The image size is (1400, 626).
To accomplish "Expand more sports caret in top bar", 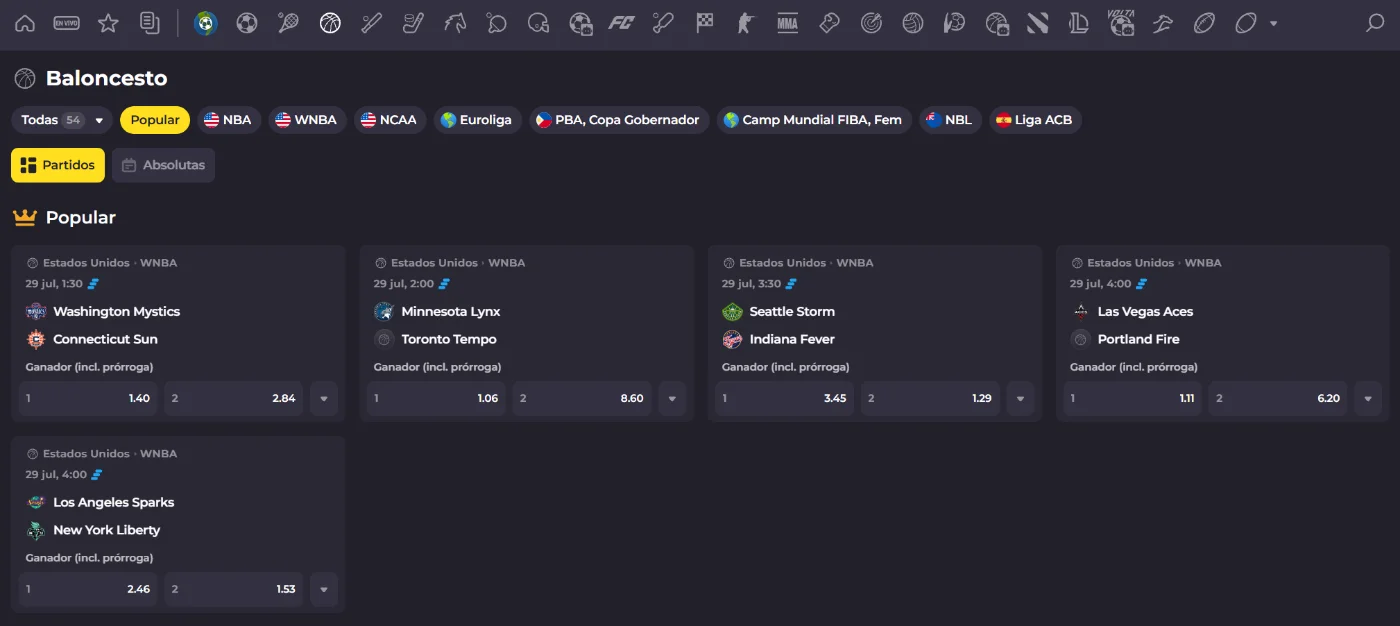I will click(1273, 23).
